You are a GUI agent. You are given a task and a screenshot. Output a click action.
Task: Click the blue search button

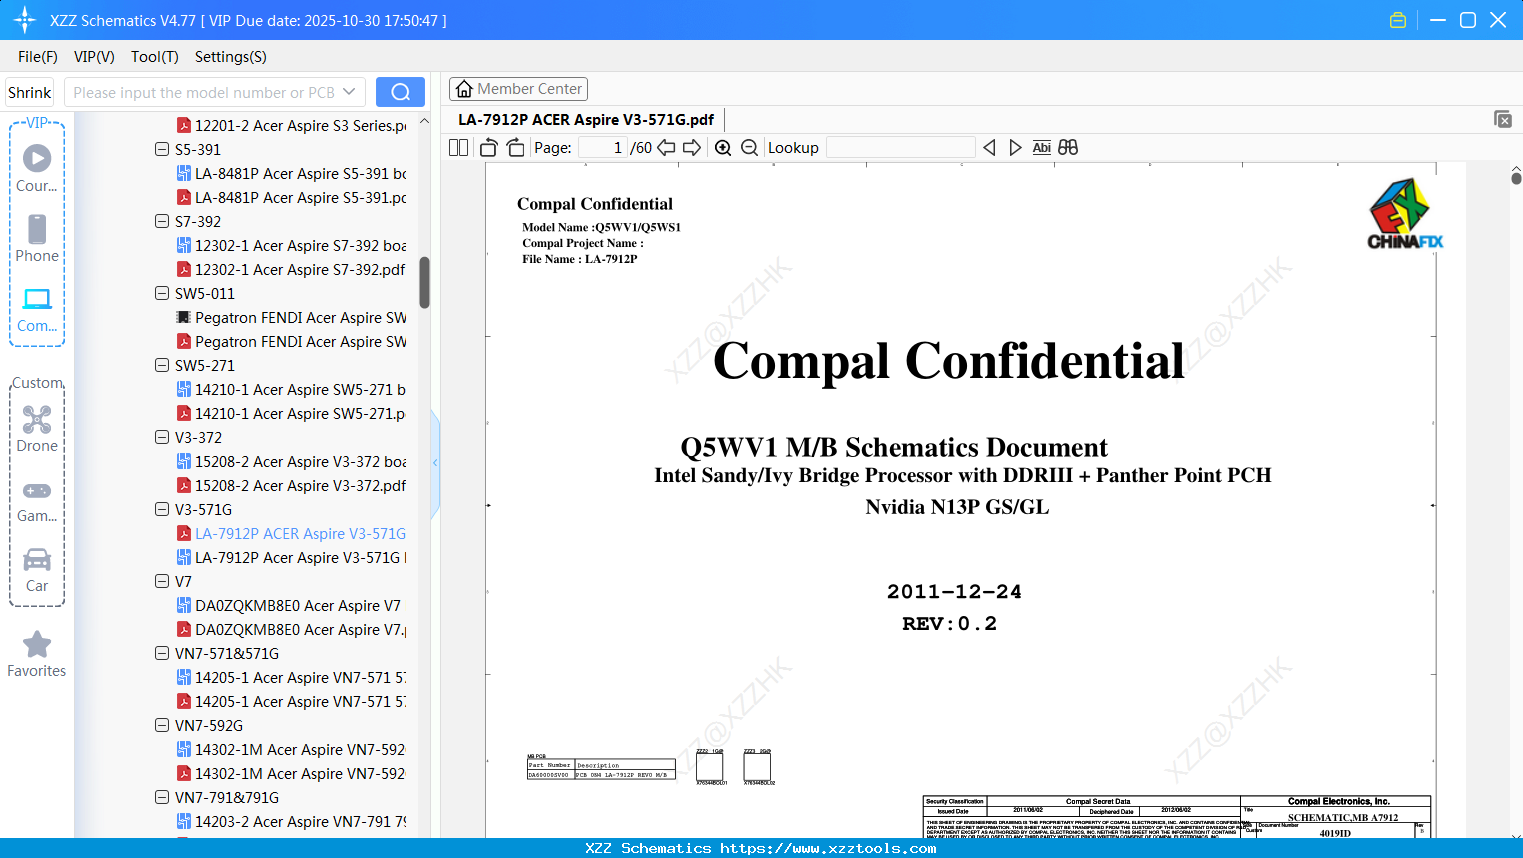point(400,92)
